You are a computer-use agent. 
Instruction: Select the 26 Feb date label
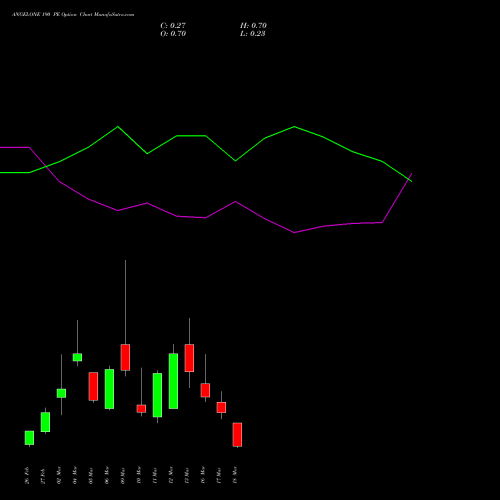click(x=27, y=475)
